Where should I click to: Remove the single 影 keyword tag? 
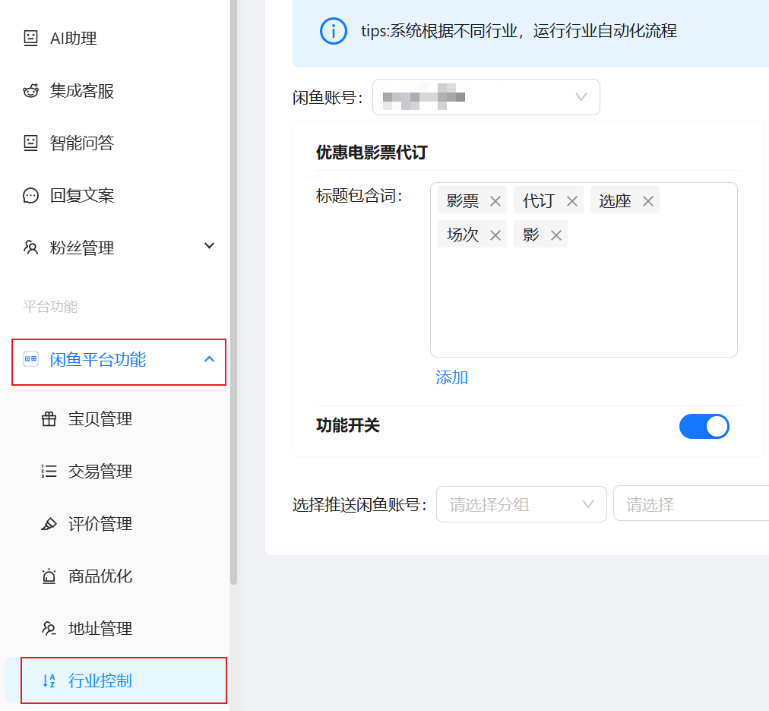click(556, 235)
